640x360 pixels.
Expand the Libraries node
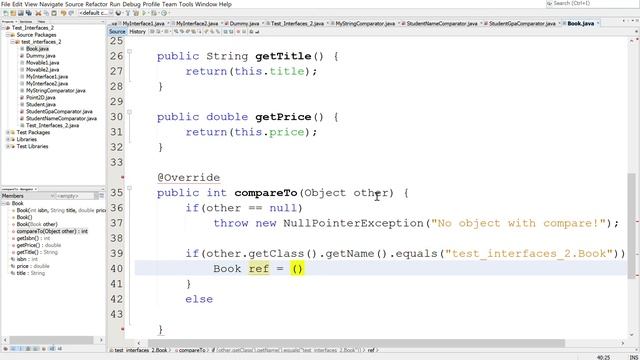[x=8, y=139]
